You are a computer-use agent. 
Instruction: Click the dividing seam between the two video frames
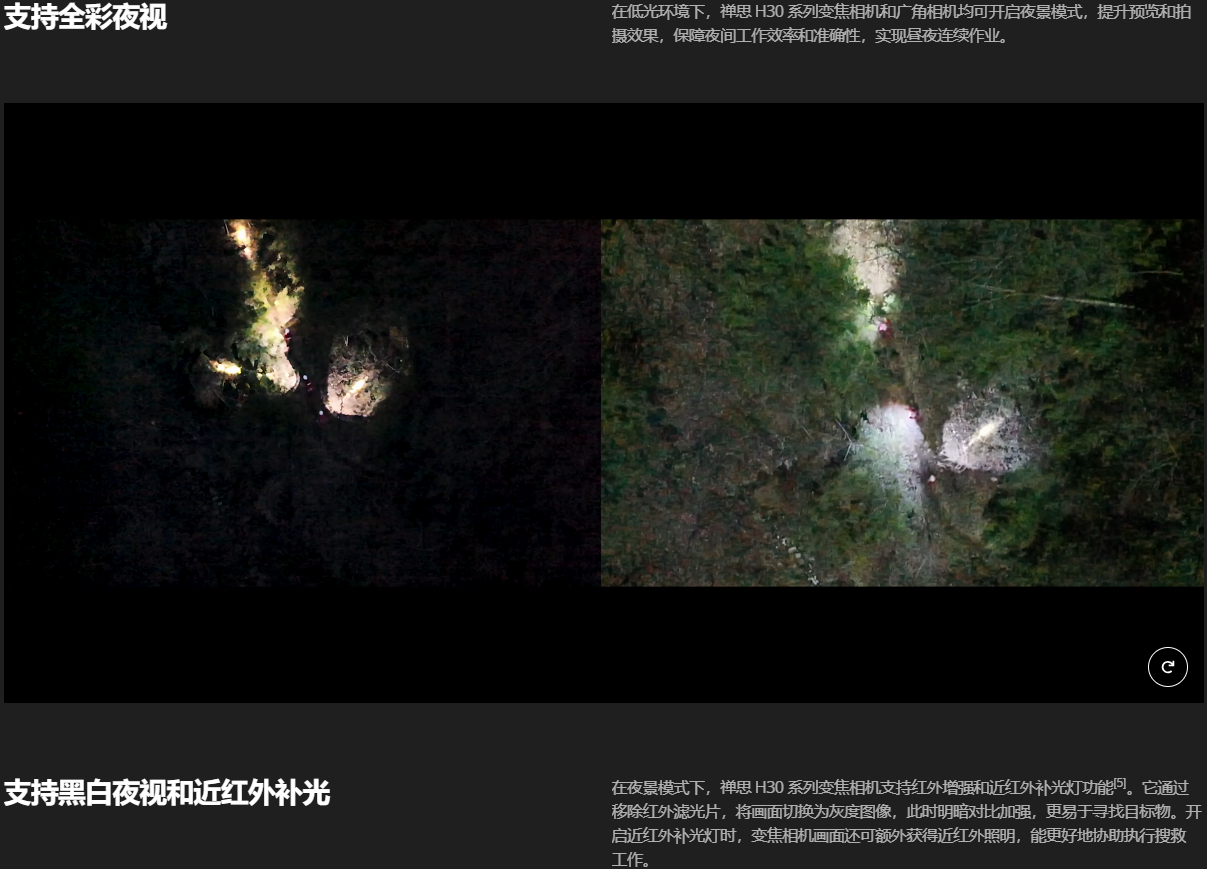click(601, 400)
